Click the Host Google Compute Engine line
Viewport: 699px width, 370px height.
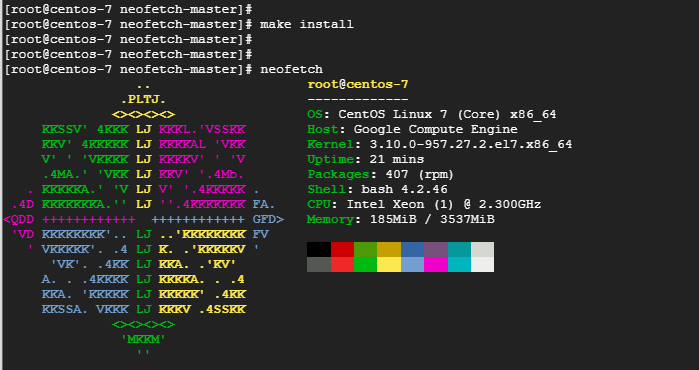click(x=412, y=130)
